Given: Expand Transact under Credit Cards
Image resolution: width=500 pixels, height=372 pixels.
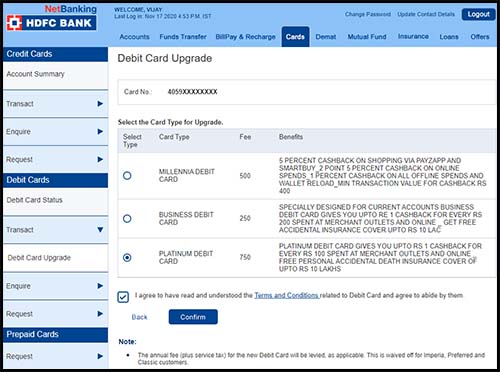Looking at the screenshot, I should 55,104.
